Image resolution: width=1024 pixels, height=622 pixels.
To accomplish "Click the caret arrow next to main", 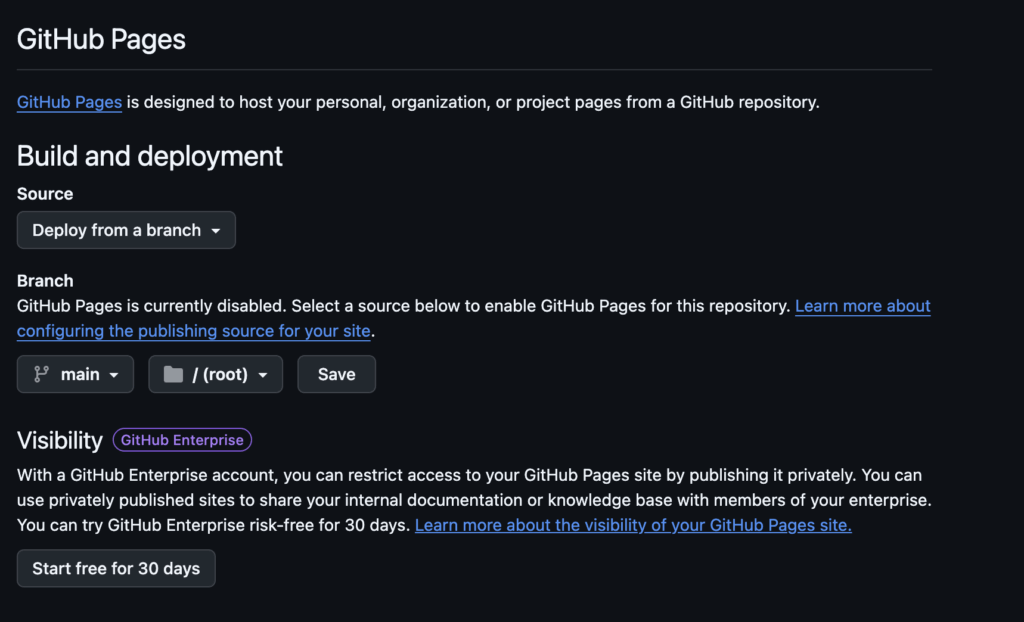I will coord(114,375).
